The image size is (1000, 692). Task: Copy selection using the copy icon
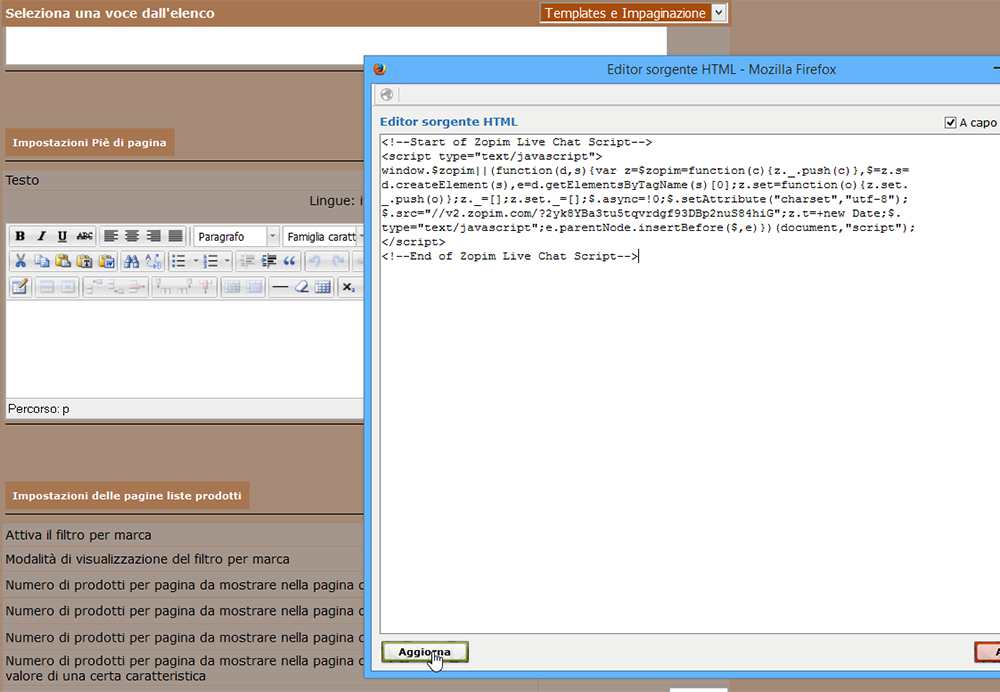coord(42,261)
